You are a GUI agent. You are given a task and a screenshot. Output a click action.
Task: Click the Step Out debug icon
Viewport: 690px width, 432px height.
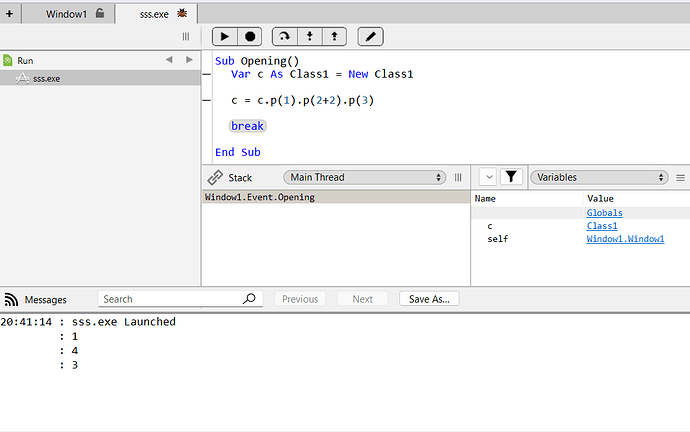[x=334, y=37]
